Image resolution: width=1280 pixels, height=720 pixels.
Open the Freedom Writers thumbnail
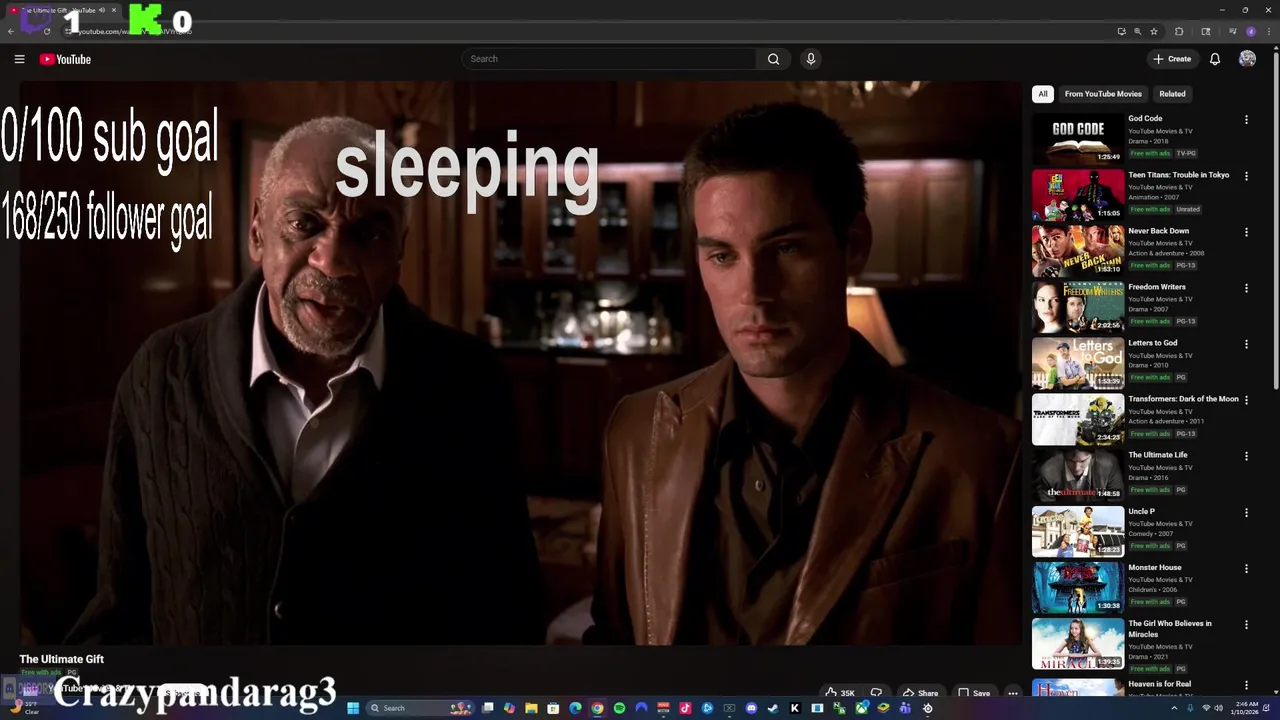(x=1078, y=306)
